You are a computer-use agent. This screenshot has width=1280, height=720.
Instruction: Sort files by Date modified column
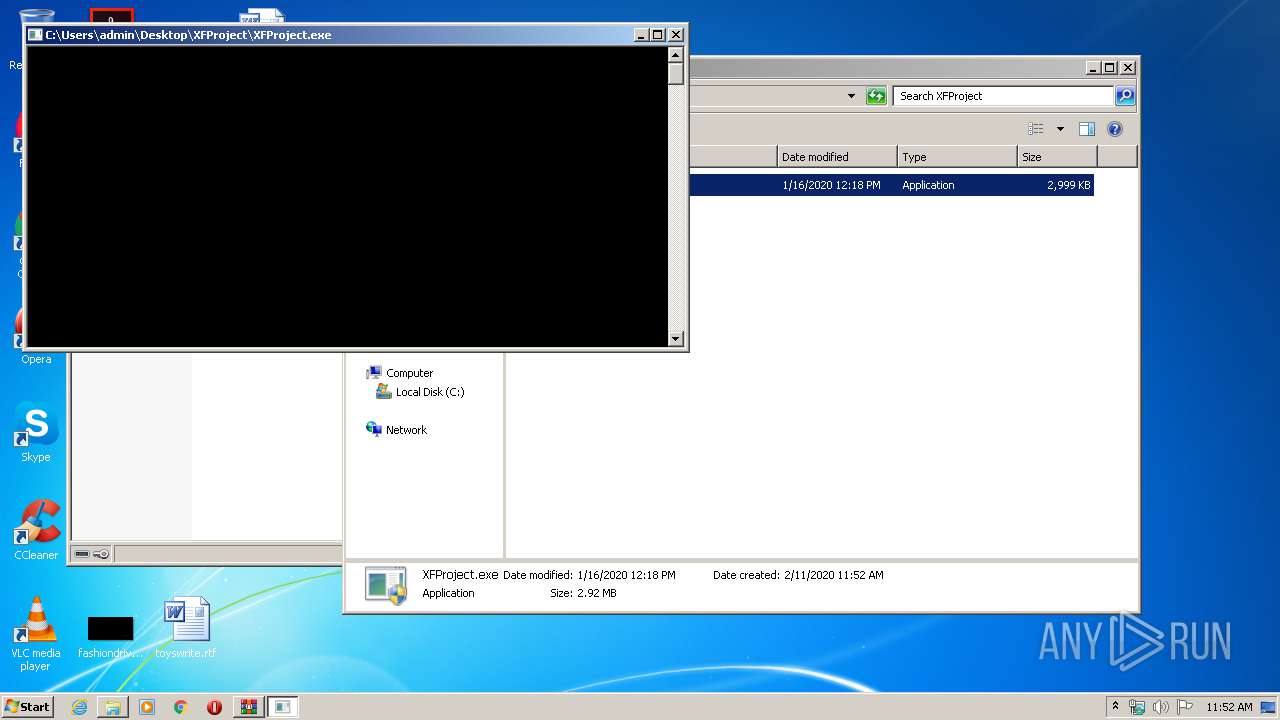tap(837, 157)
